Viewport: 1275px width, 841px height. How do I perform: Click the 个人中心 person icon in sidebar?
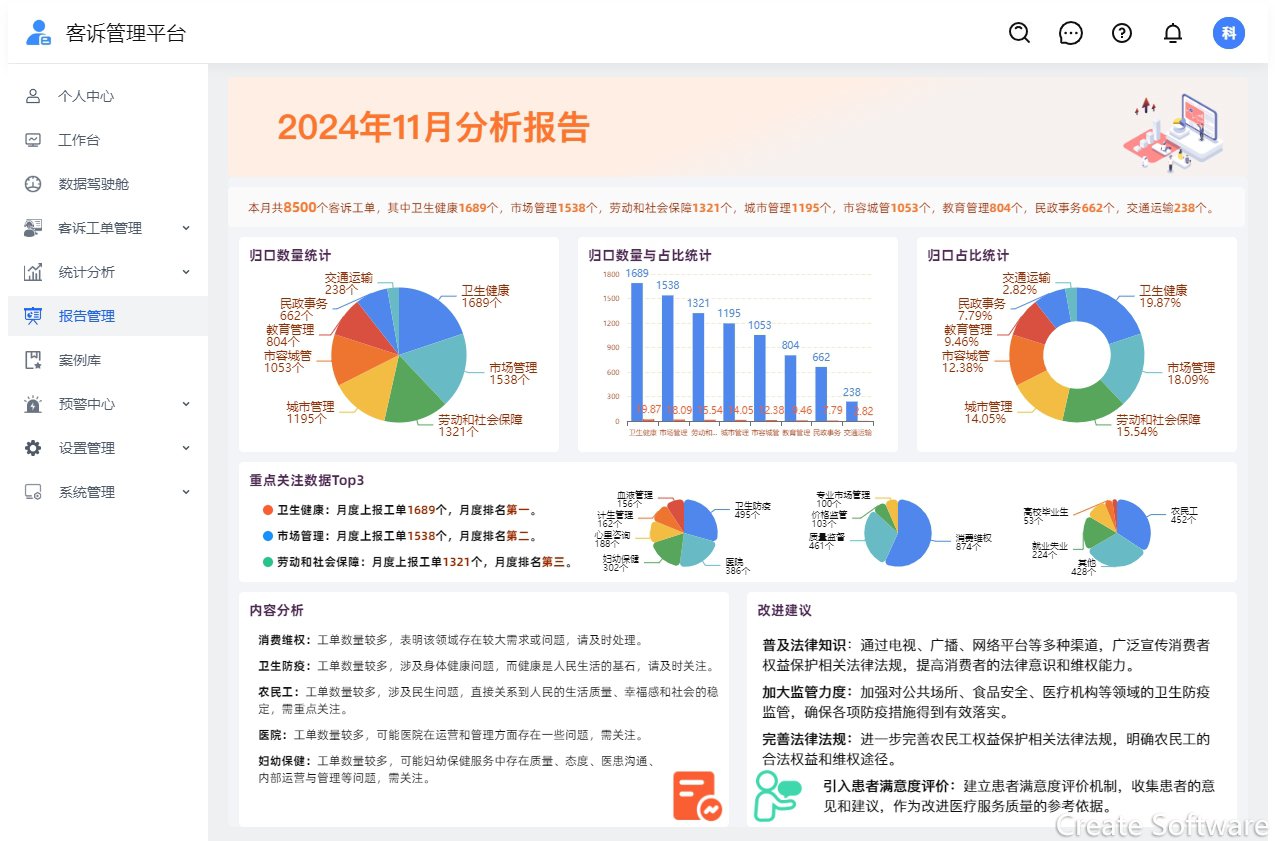tap(33, 96)
